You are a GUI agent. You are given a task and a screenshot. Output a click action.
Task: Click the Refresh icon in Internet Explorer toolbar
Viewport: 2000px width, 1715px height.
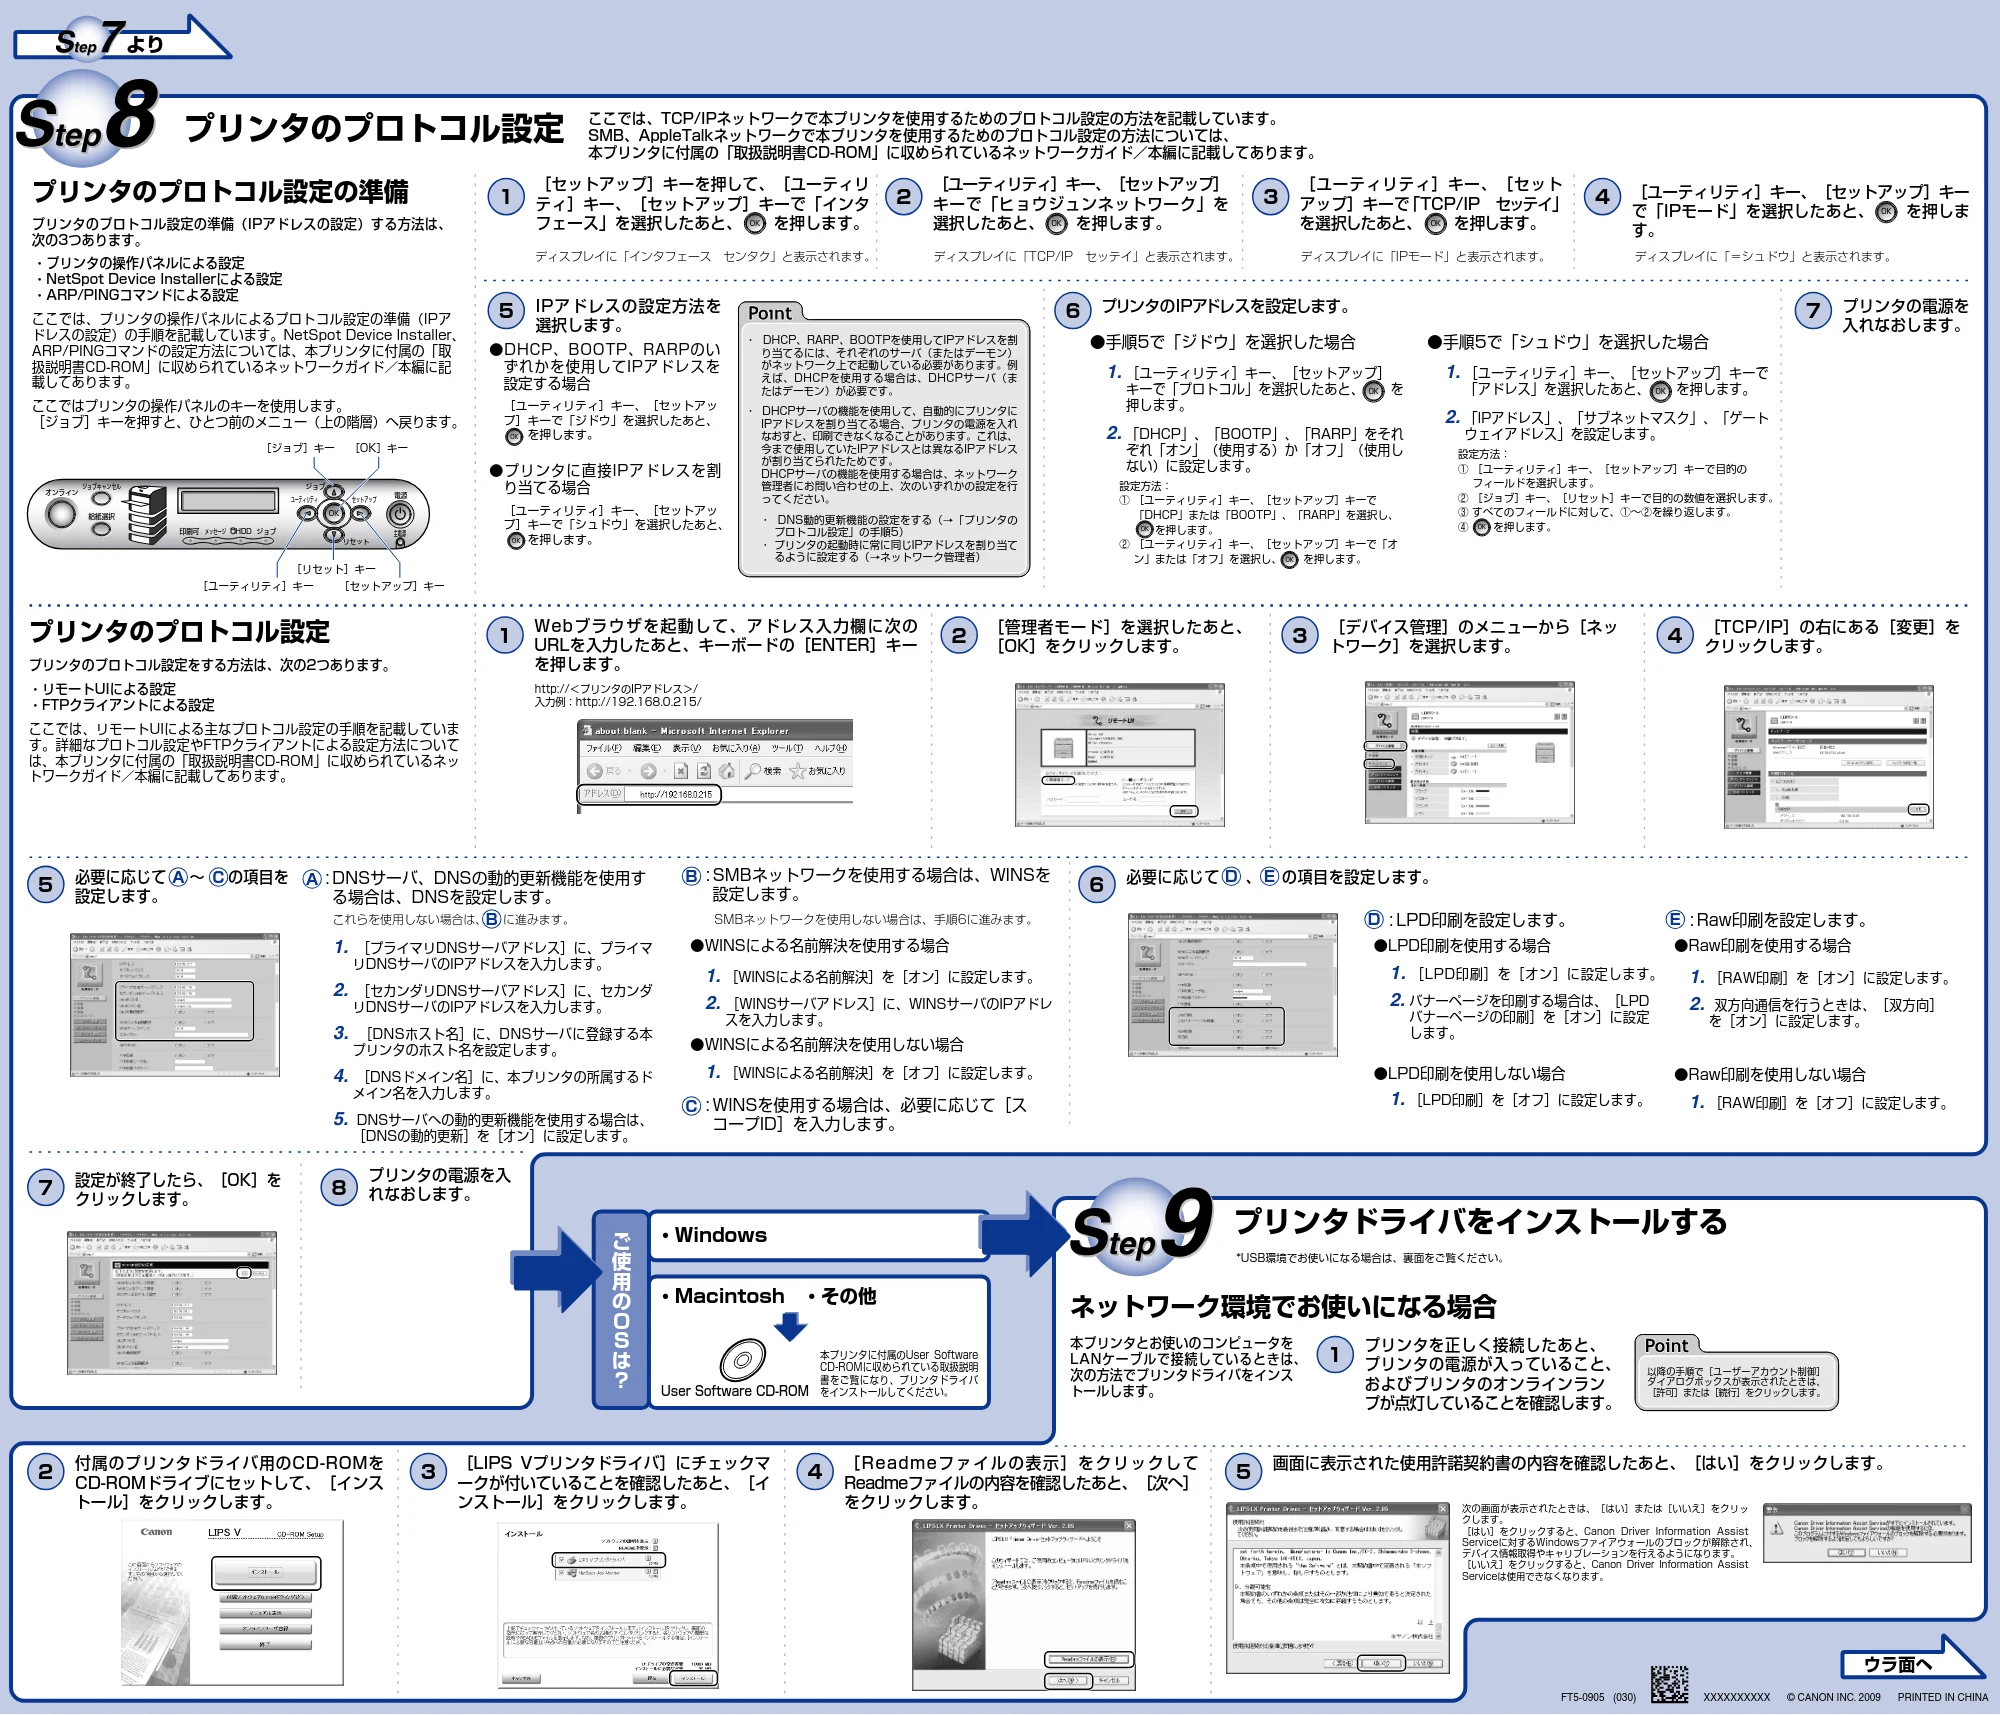pos(704,771)
